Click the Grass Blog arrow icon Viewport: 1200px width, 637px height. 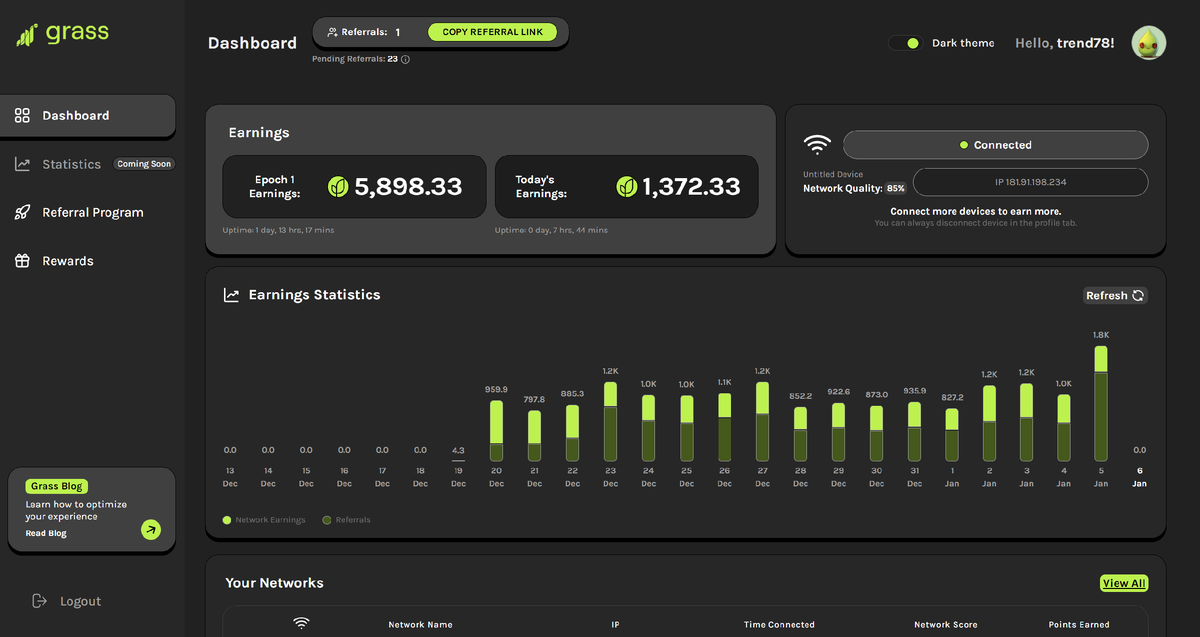(151, 530)
